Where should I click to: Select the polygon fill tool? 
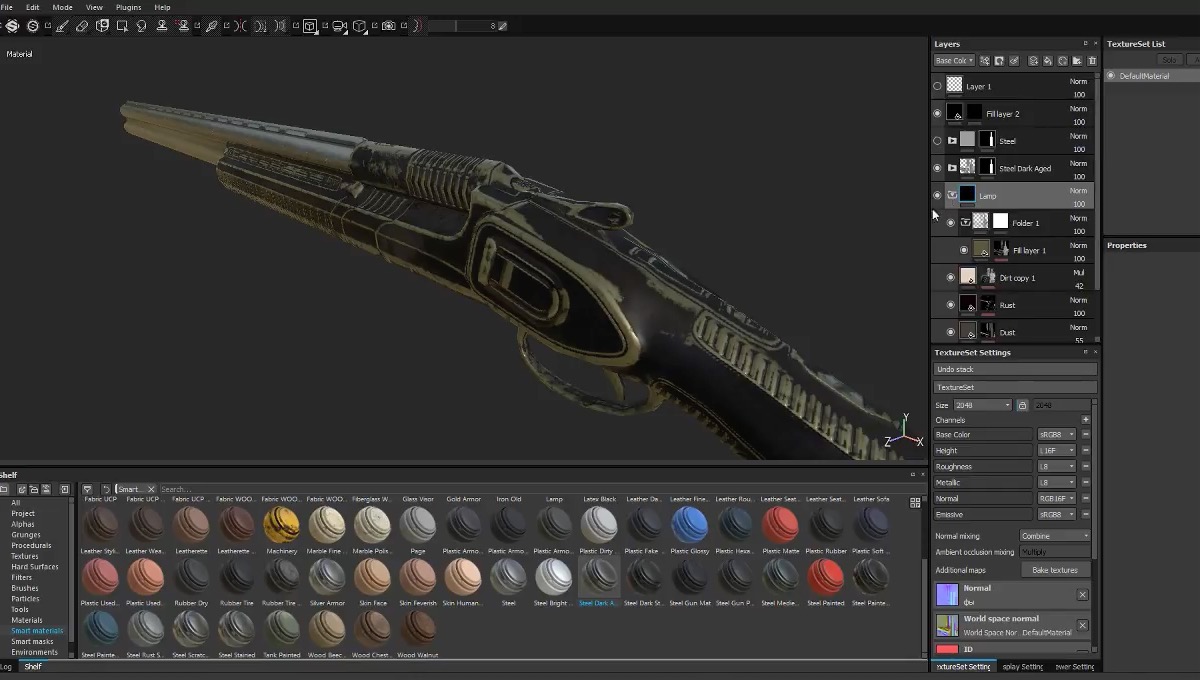pos(120,26)
